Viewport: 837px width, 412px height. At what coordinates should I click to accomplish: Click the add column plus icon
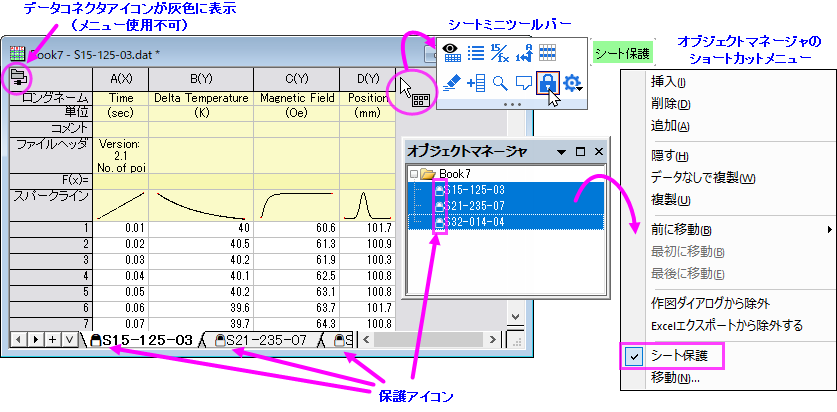(x=476, y=83)
